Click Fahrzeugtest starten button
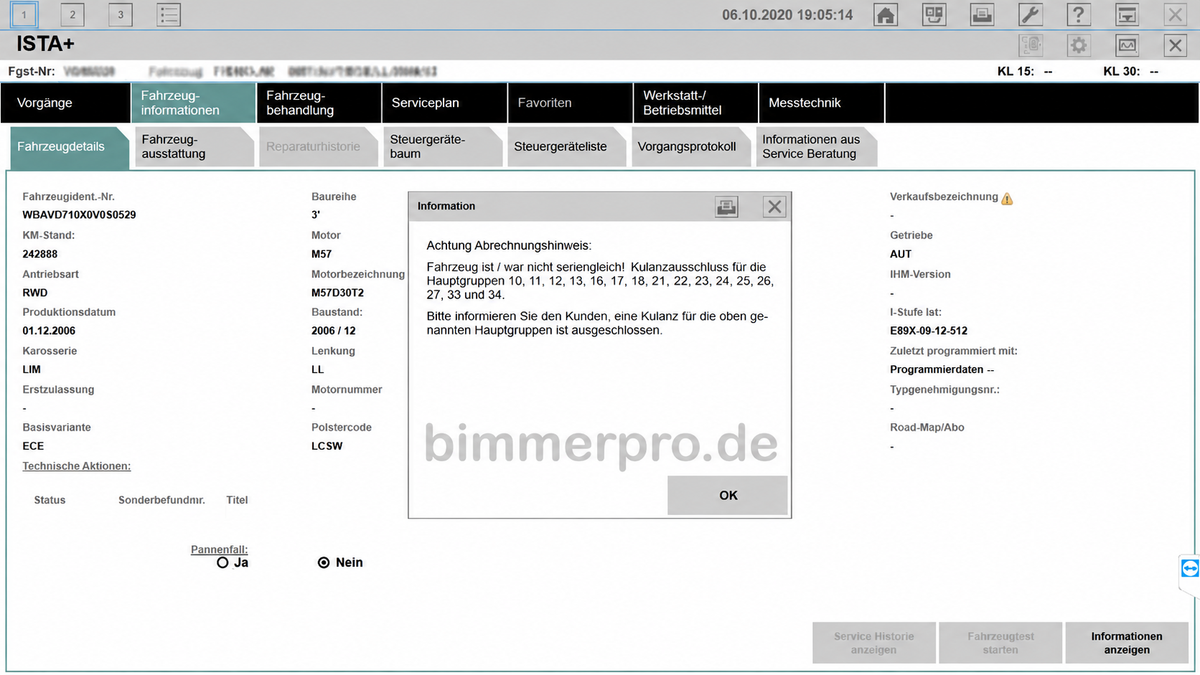 [x=1000, y=643]
